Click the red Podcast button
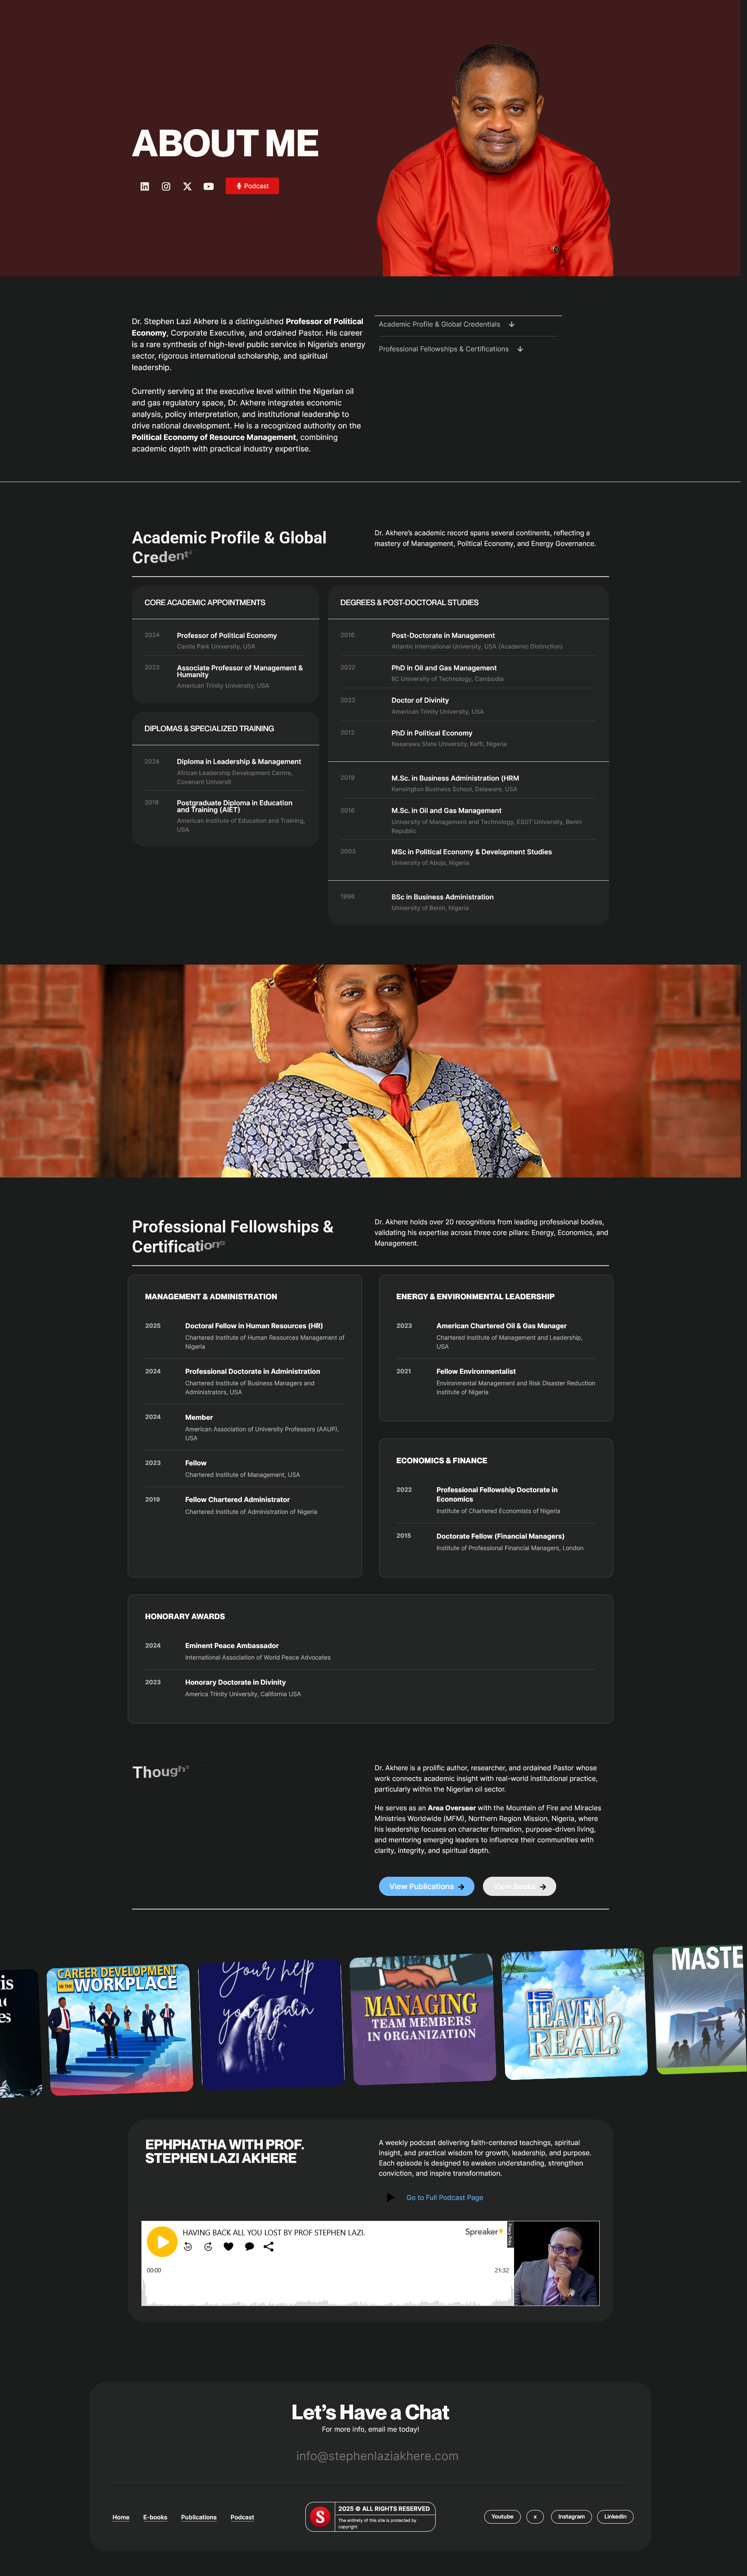747x2576 pixels. click(x=252, y=186)
